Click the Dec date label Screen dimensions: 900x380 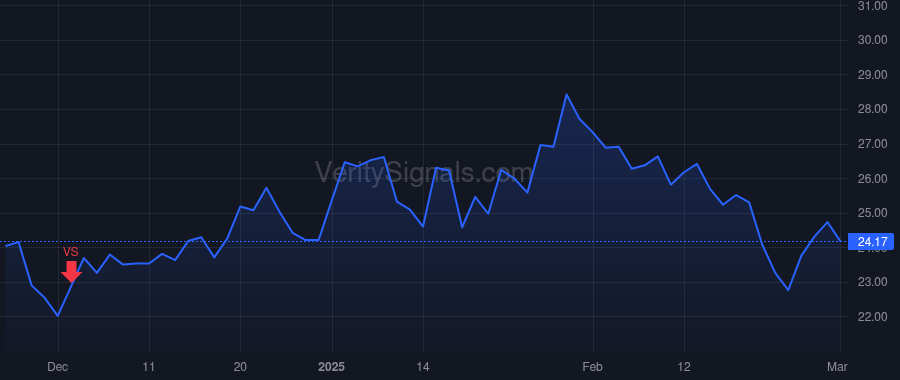coord(58,367)
